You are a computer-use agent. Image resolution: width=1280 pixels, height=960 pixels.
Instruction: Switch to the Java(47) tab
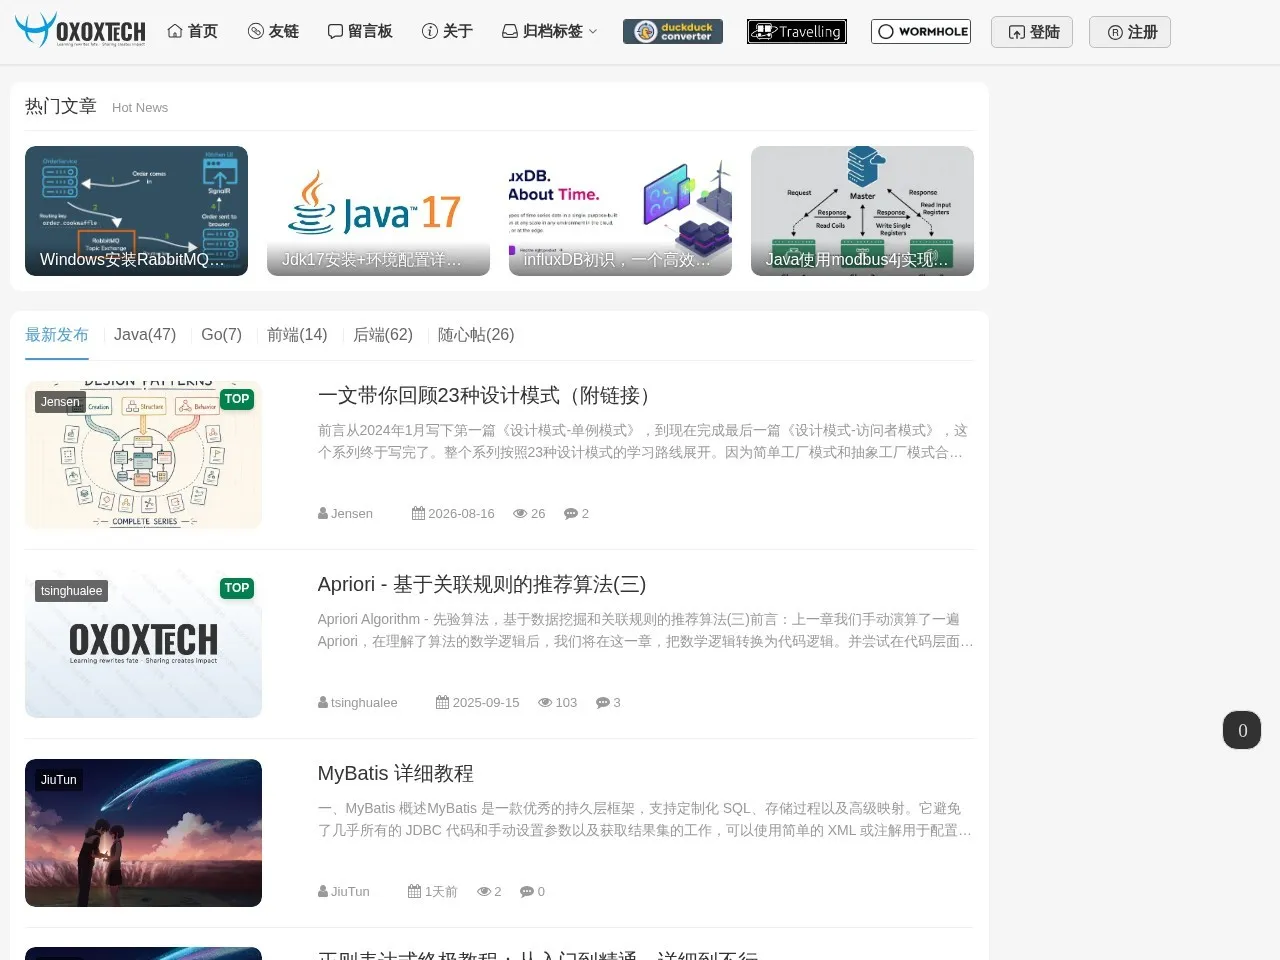click(145, 335)
